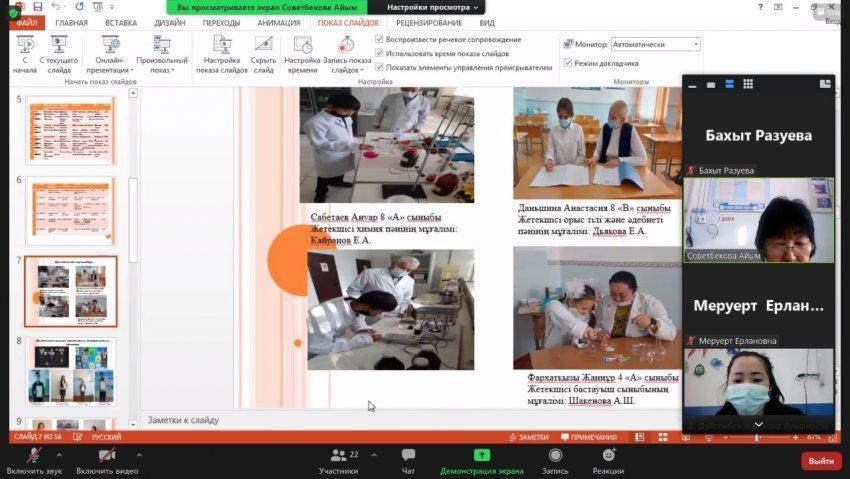Switch to ПЕРЕХОДЫ ribbon tab
The width and height of the screenshot is (850, 479).
click(221, 23)
